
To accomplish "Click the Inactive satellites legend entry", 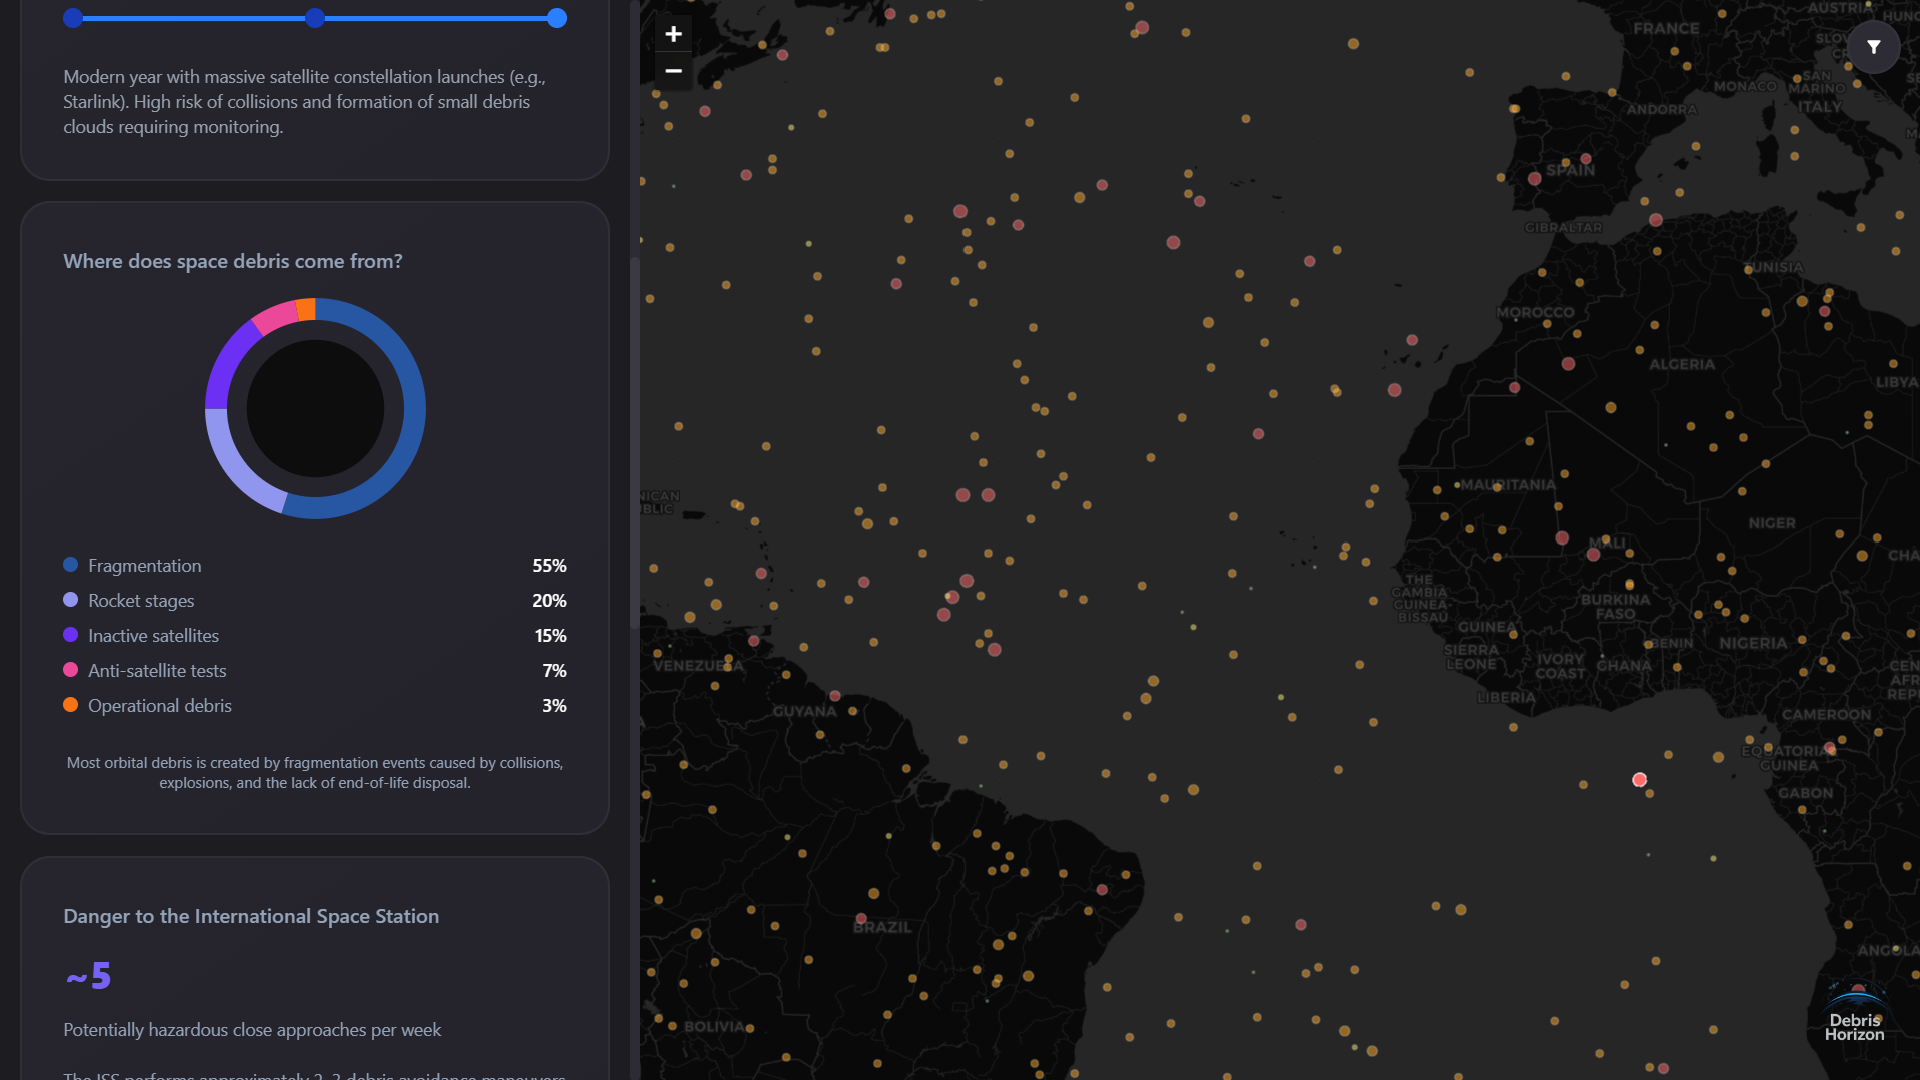I will (x=153, y=636).
